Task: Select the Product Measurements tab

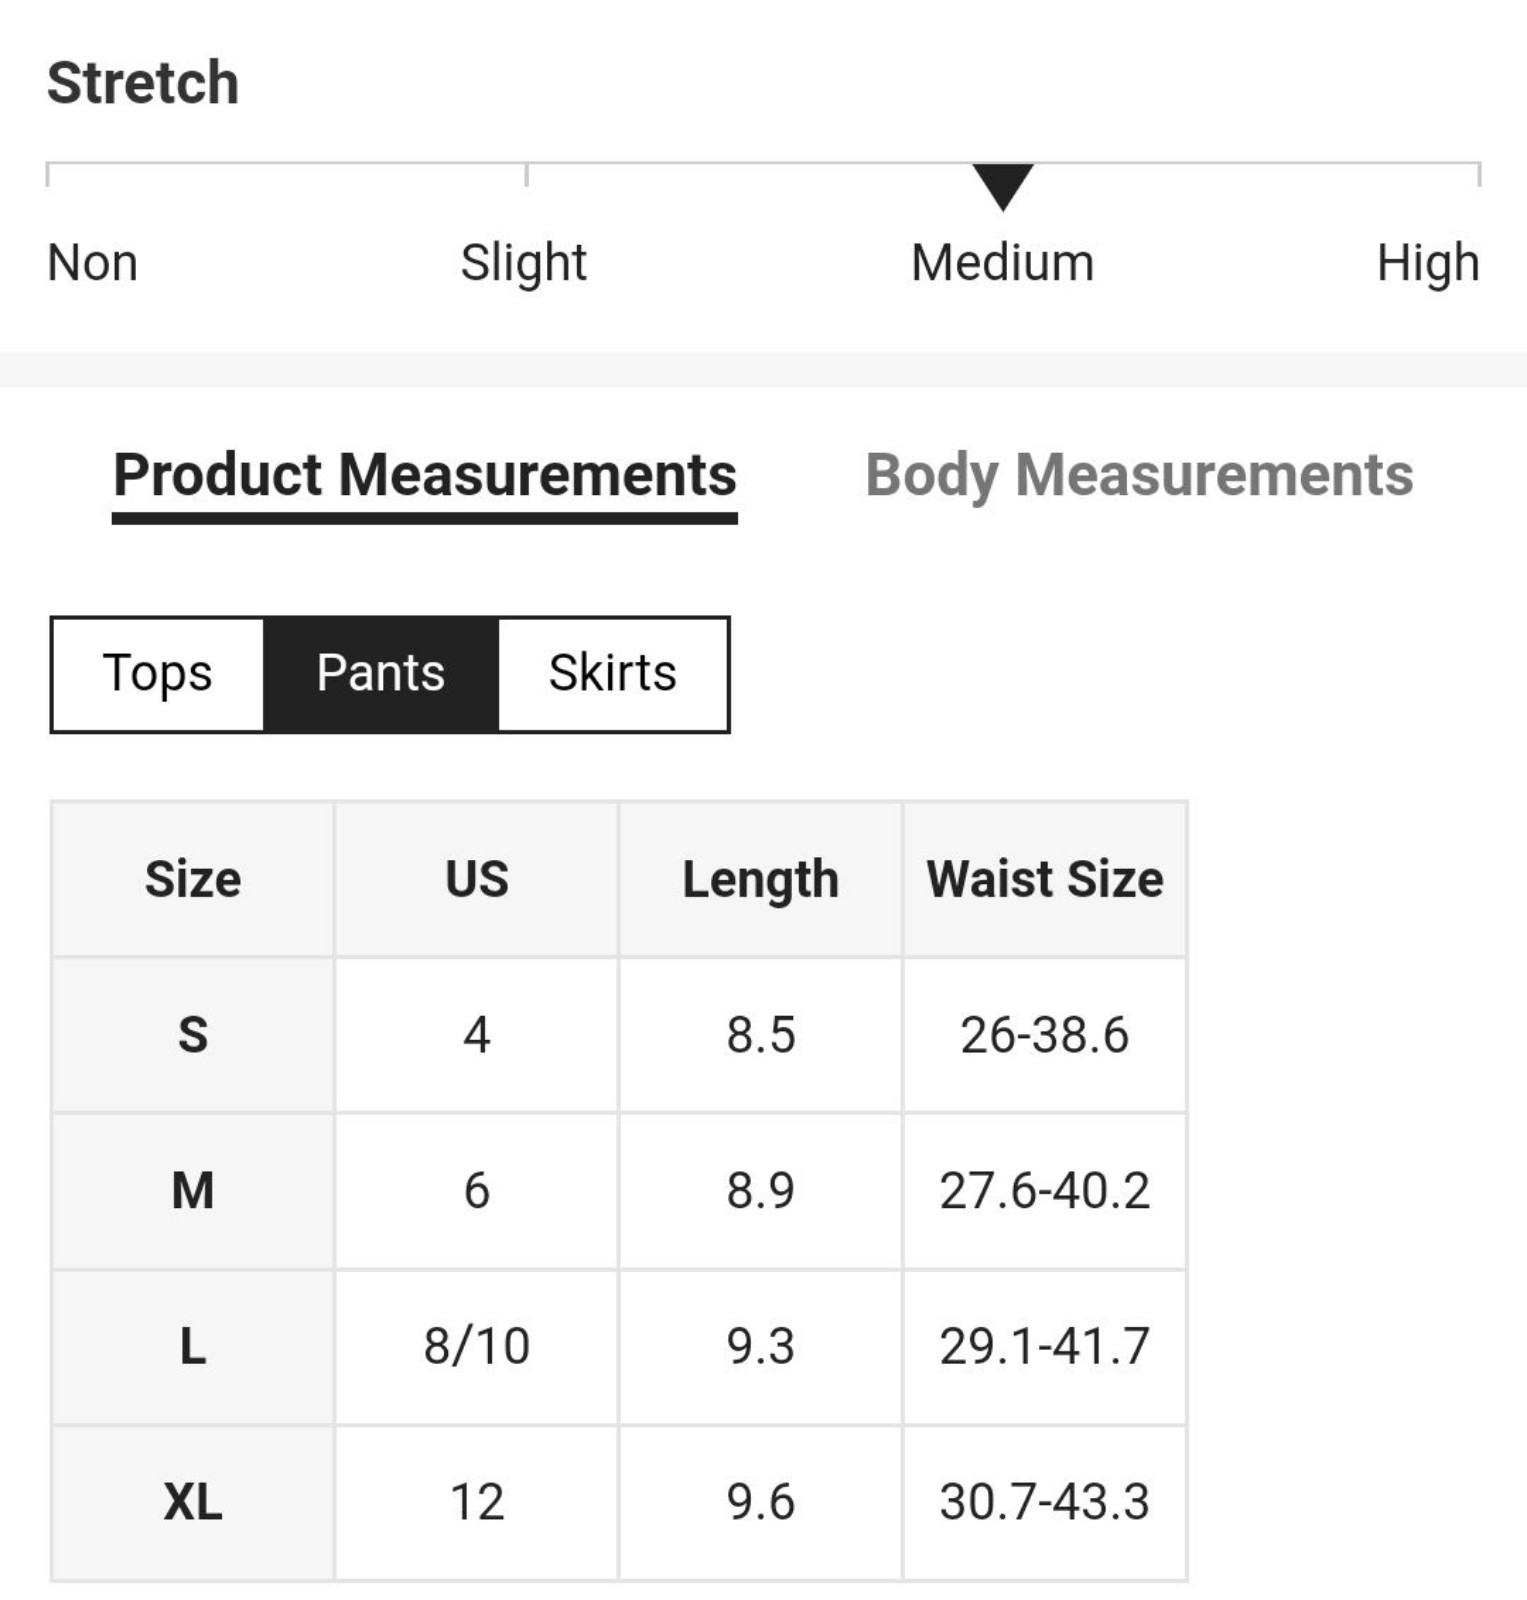Action: pos(425,476)
